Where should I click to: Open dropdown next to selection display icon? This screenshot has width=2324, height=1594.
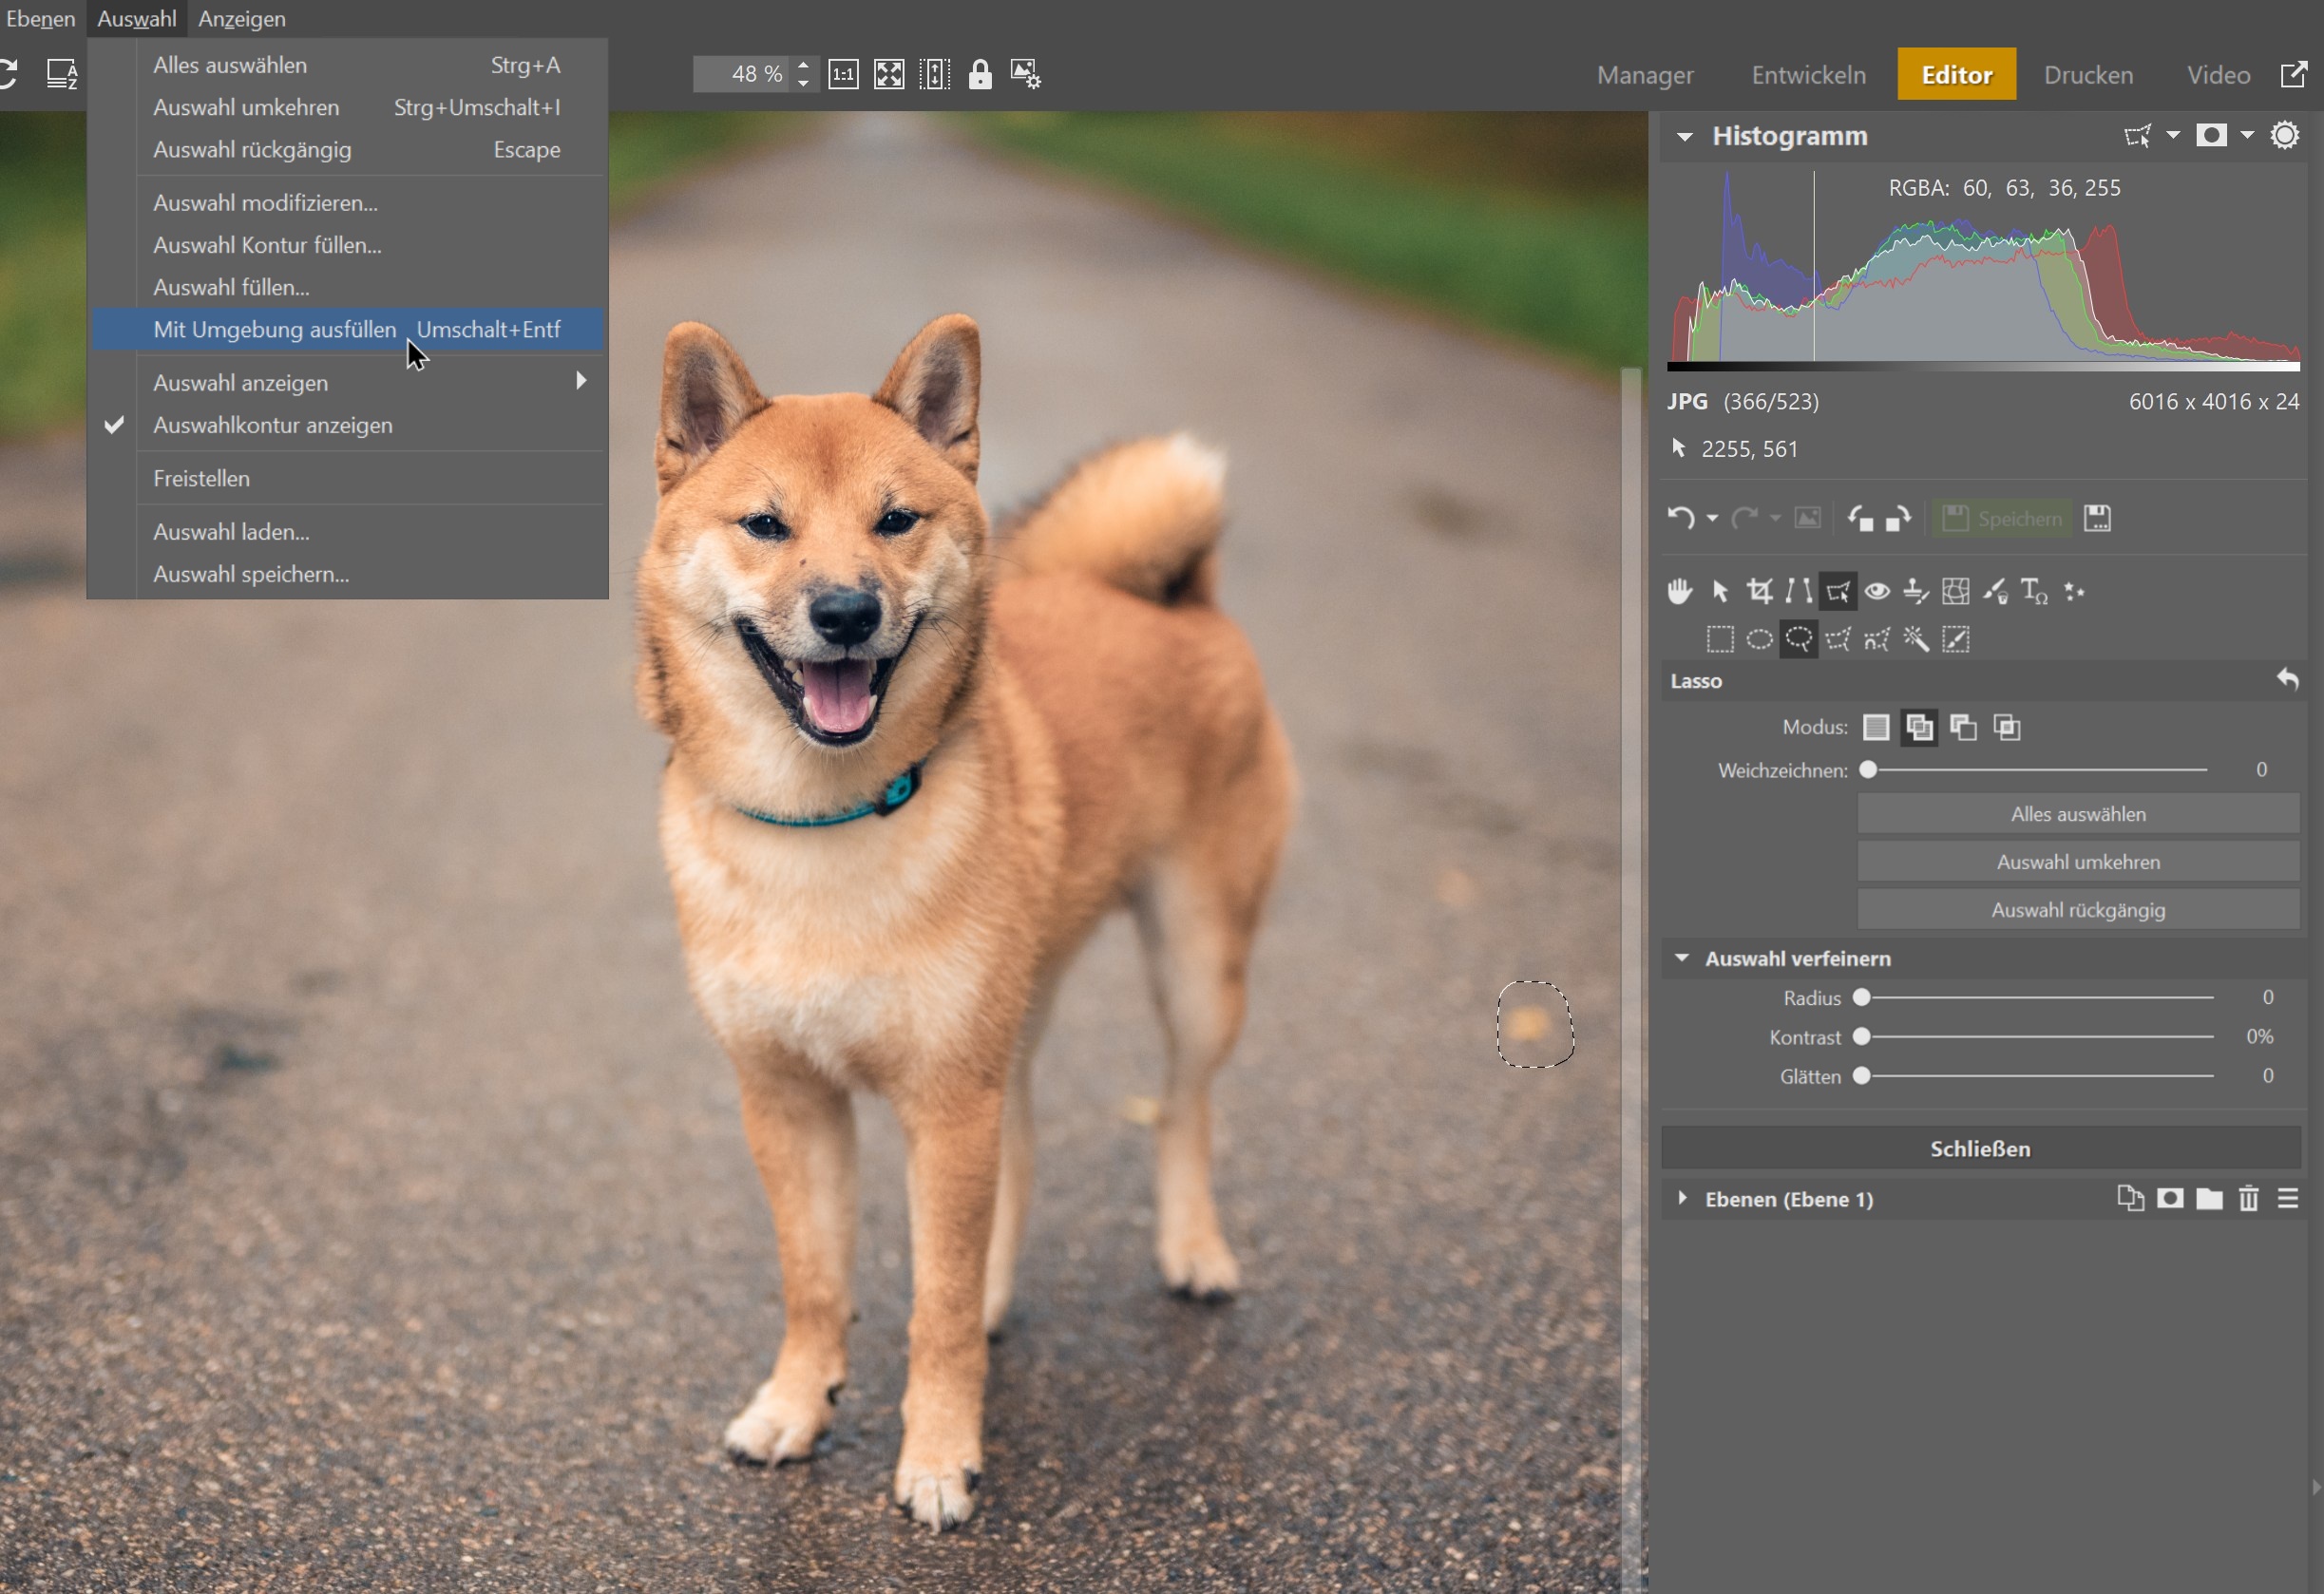pos(2173,135)
